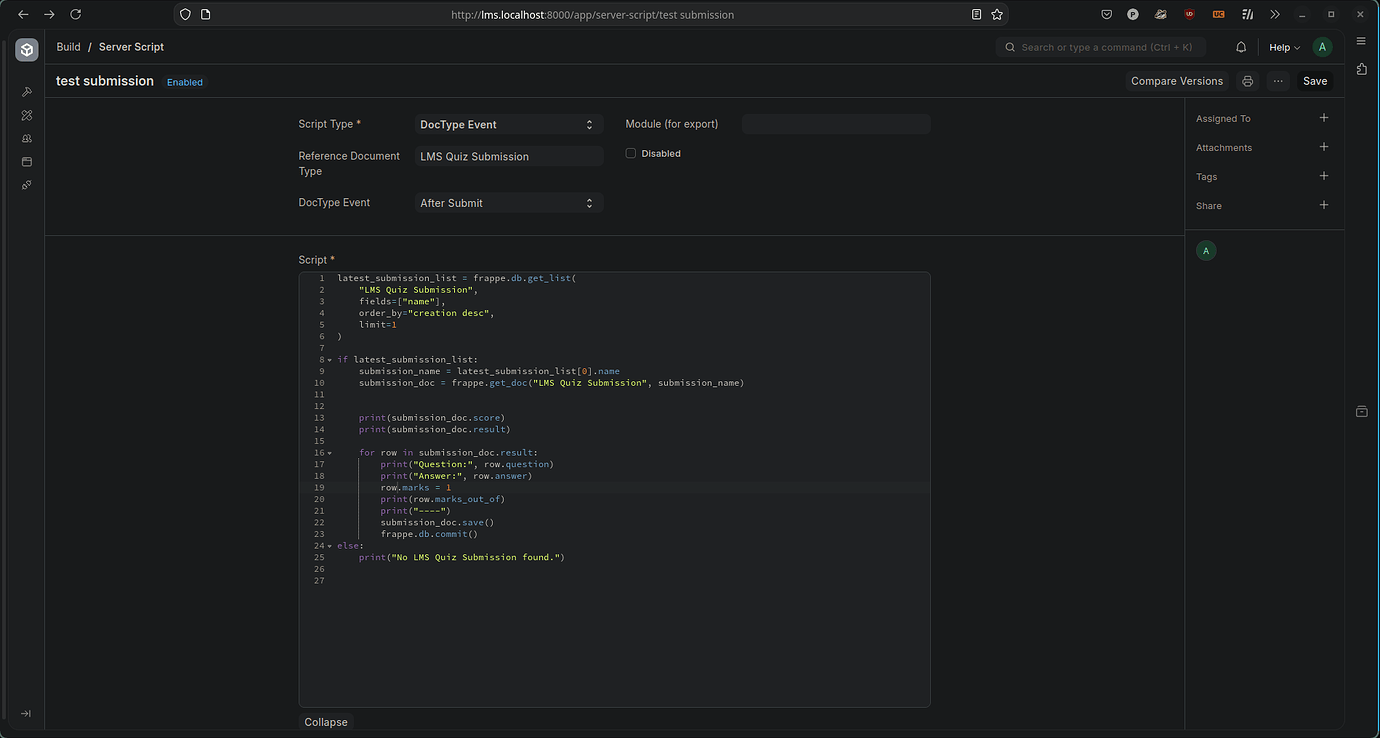Go to the Build breadcrumb
The width and height of the screenshot is (1380, 738).
(x=68, y=47)
